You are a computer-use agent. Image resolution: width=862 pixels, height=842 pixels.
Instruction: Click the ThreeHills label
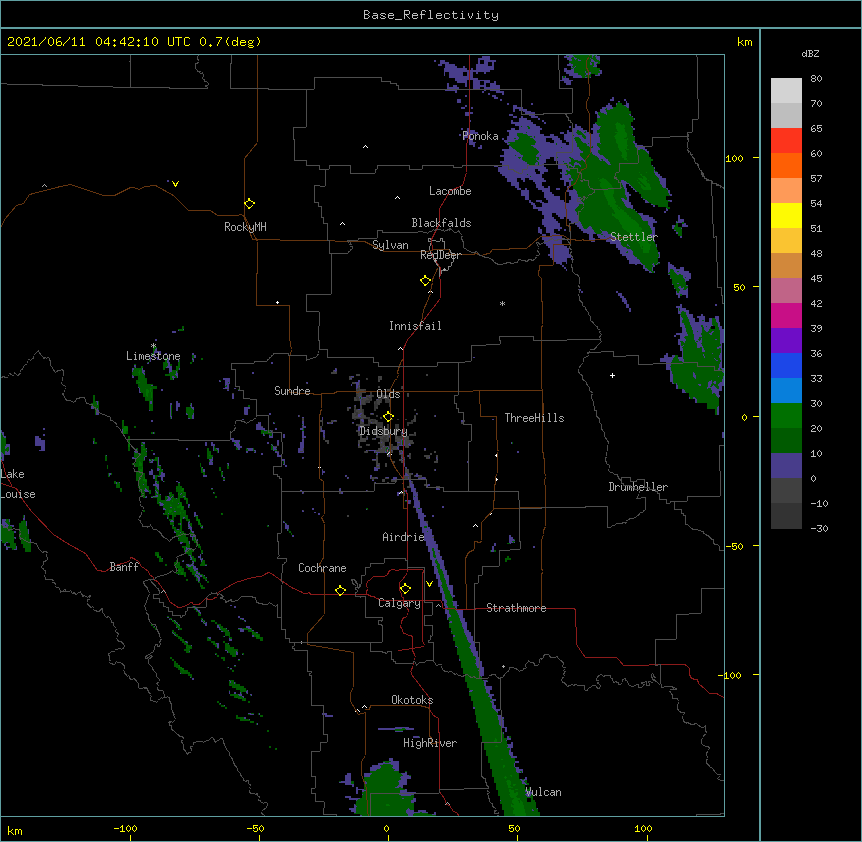click(534, 418)
